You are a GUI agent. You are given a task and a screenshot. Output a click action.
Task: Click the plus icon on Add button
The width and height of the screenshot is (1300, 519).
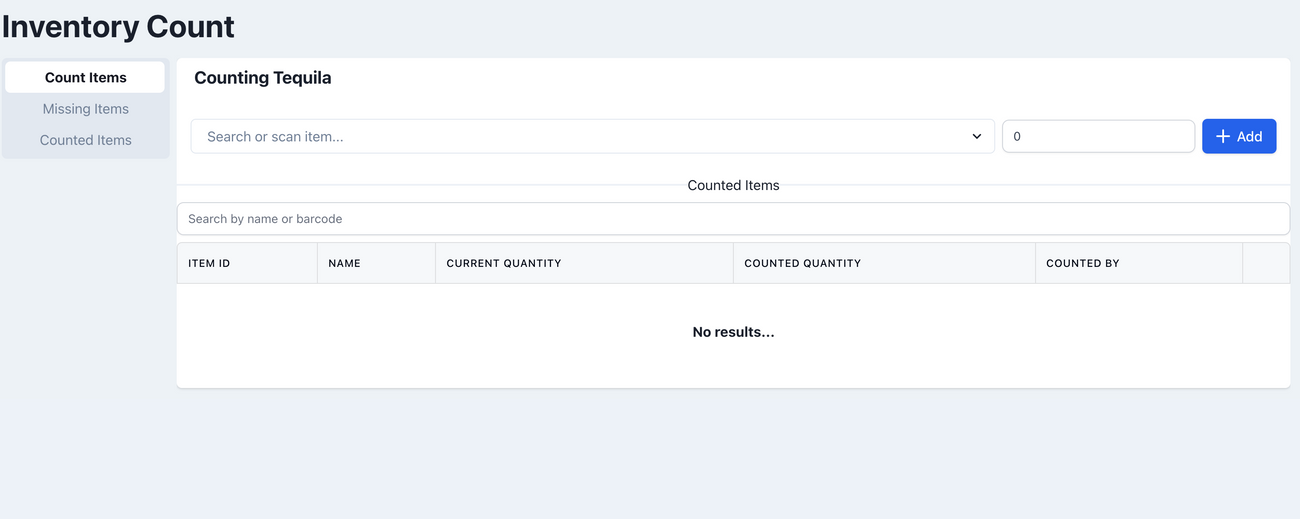(1222, 137)
